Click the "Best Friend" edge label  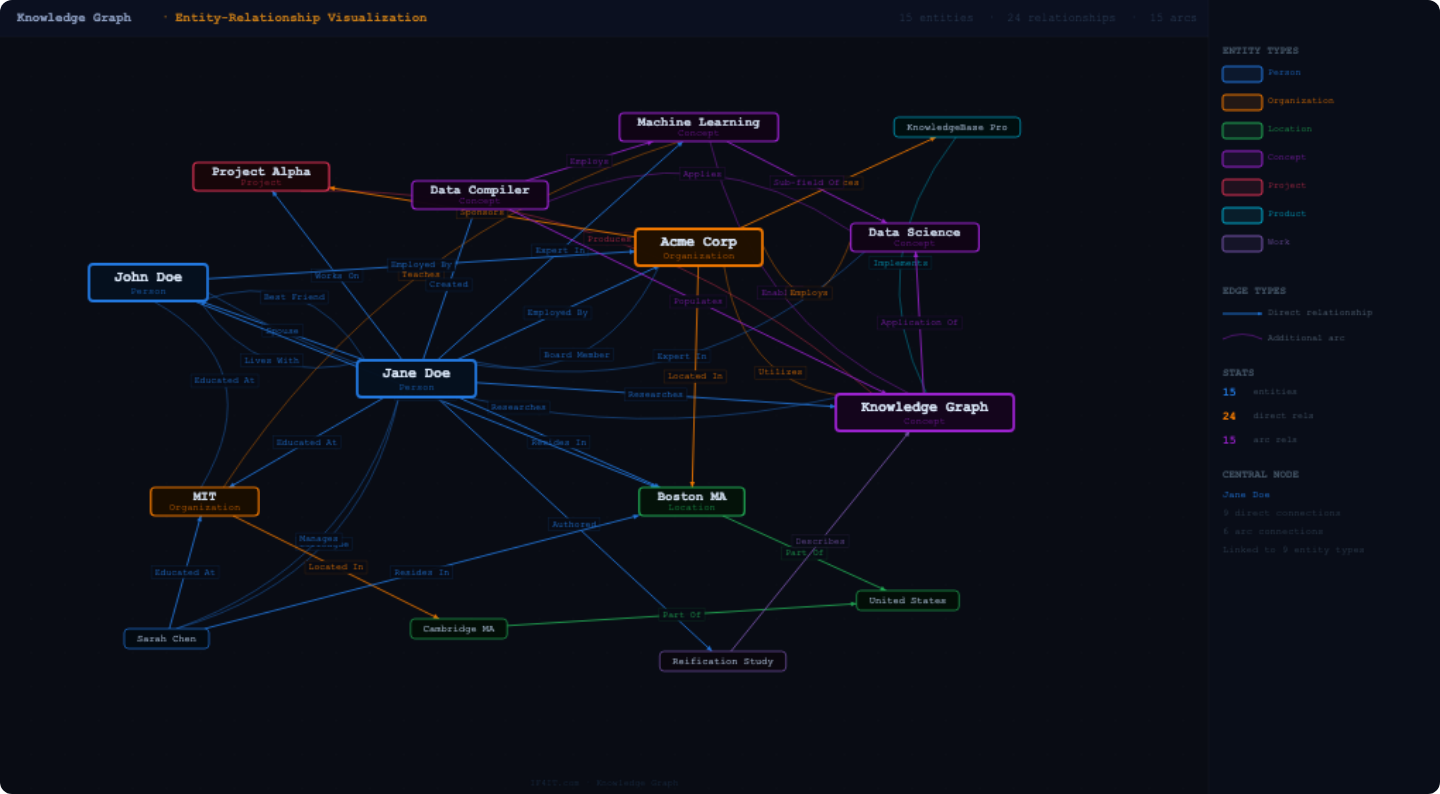tap(294, 297)
